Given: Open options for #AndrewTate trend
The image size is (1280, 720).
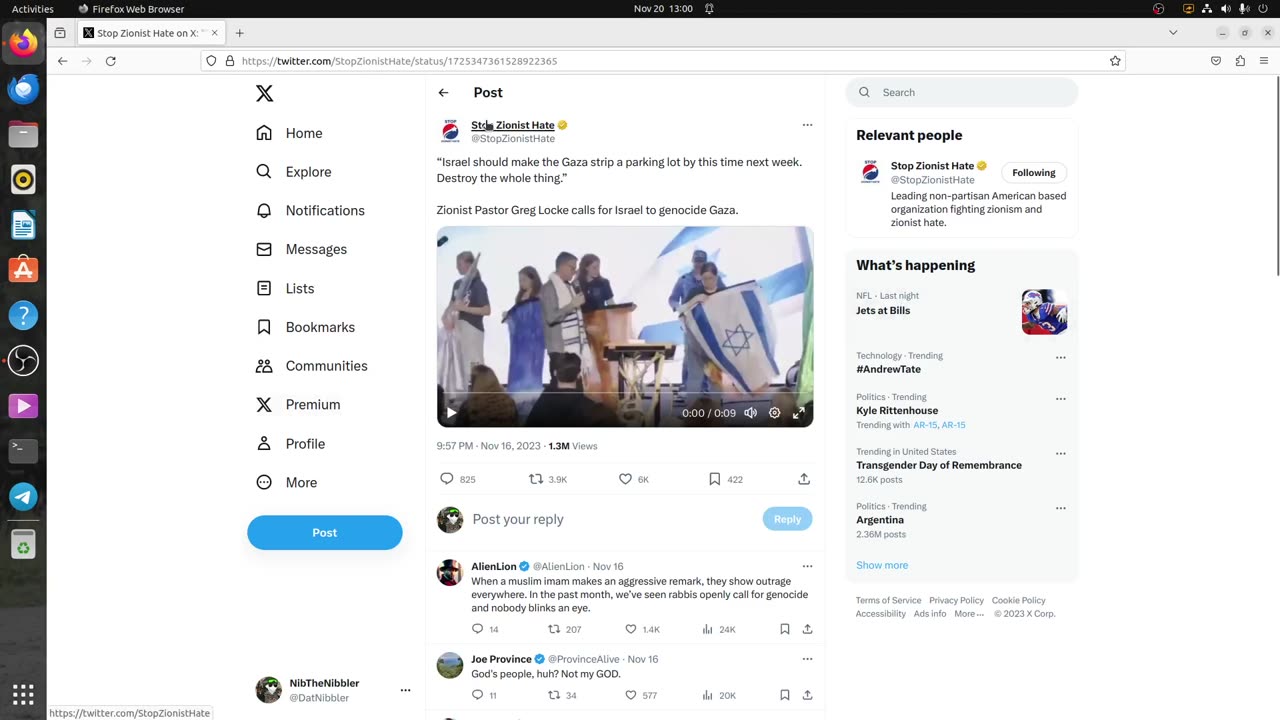Looking at the screenshot, I should coord(1061,357).
